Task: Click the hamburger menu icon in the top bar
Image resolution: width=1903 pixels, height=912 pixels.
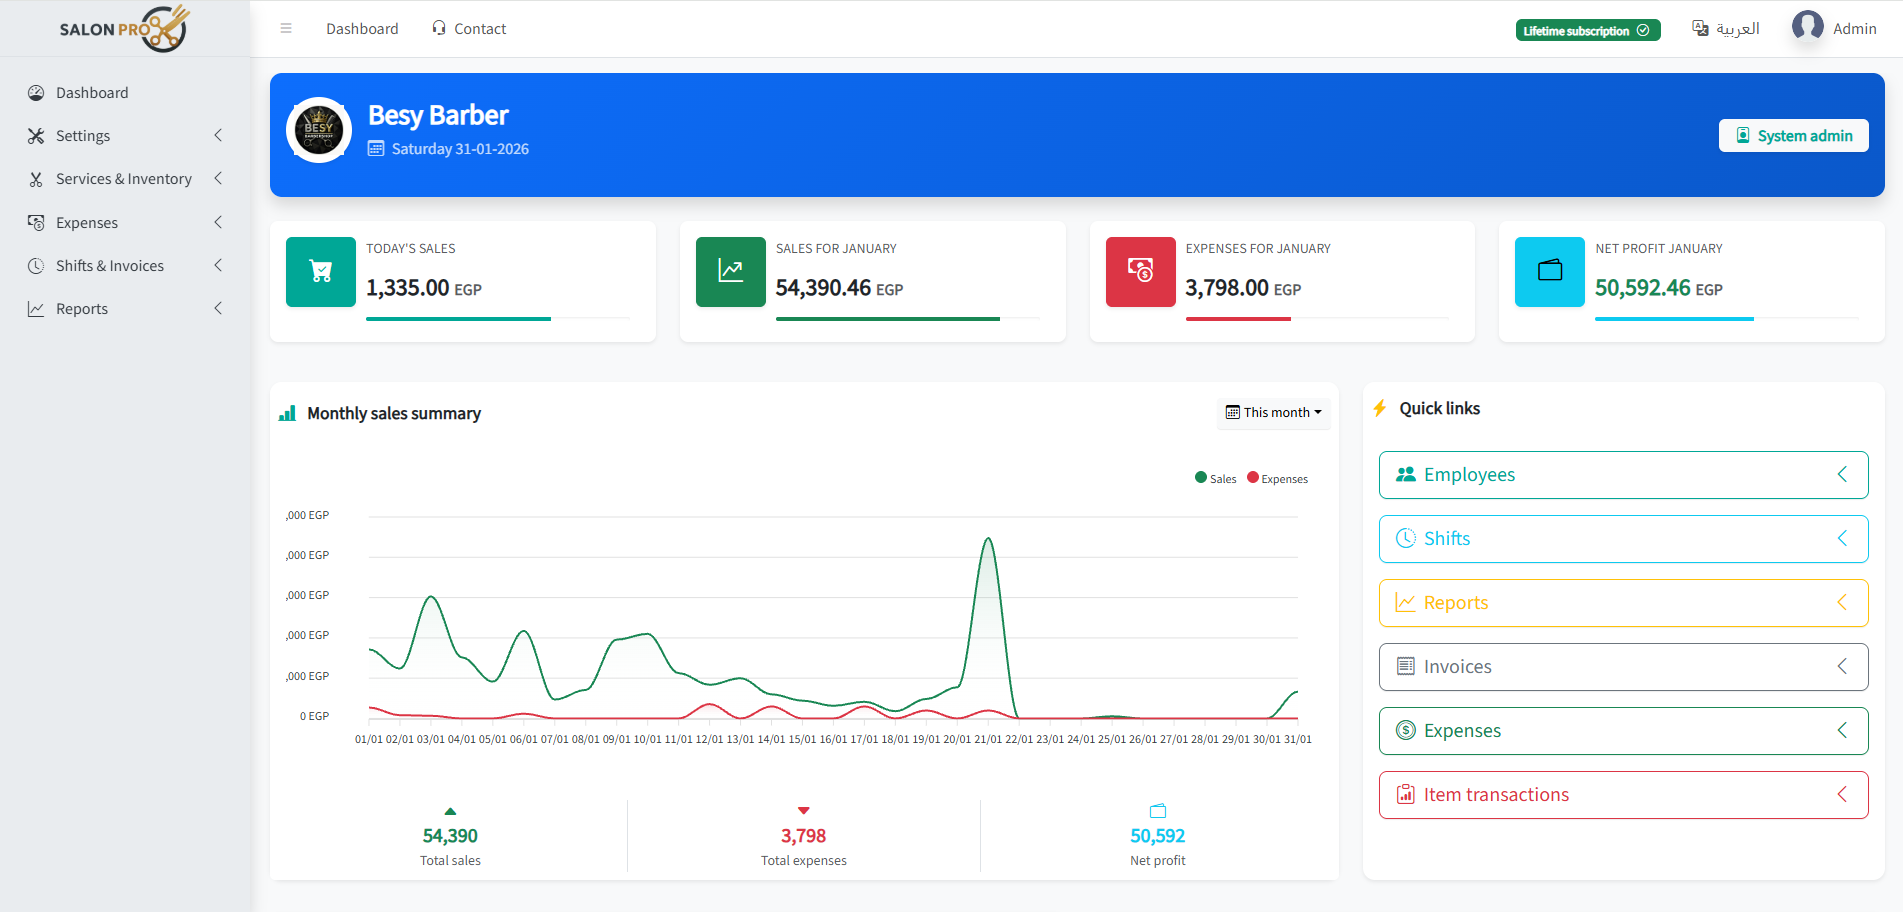Action: (x=286, y=28)
